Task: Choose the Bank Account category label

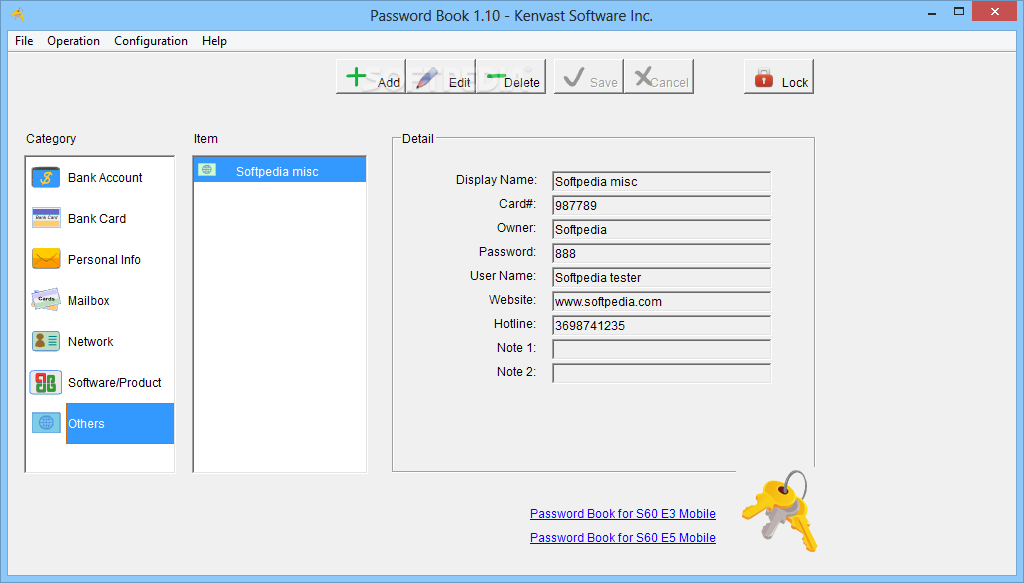Action: click(x=105, y=178)
